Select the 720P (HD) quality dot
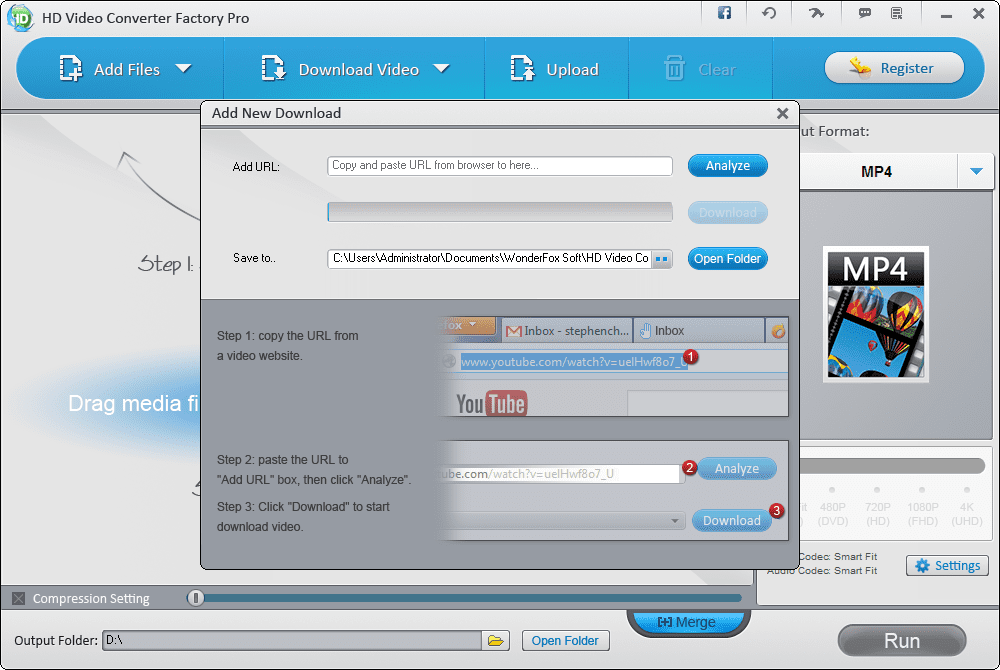 pos(877,490)
